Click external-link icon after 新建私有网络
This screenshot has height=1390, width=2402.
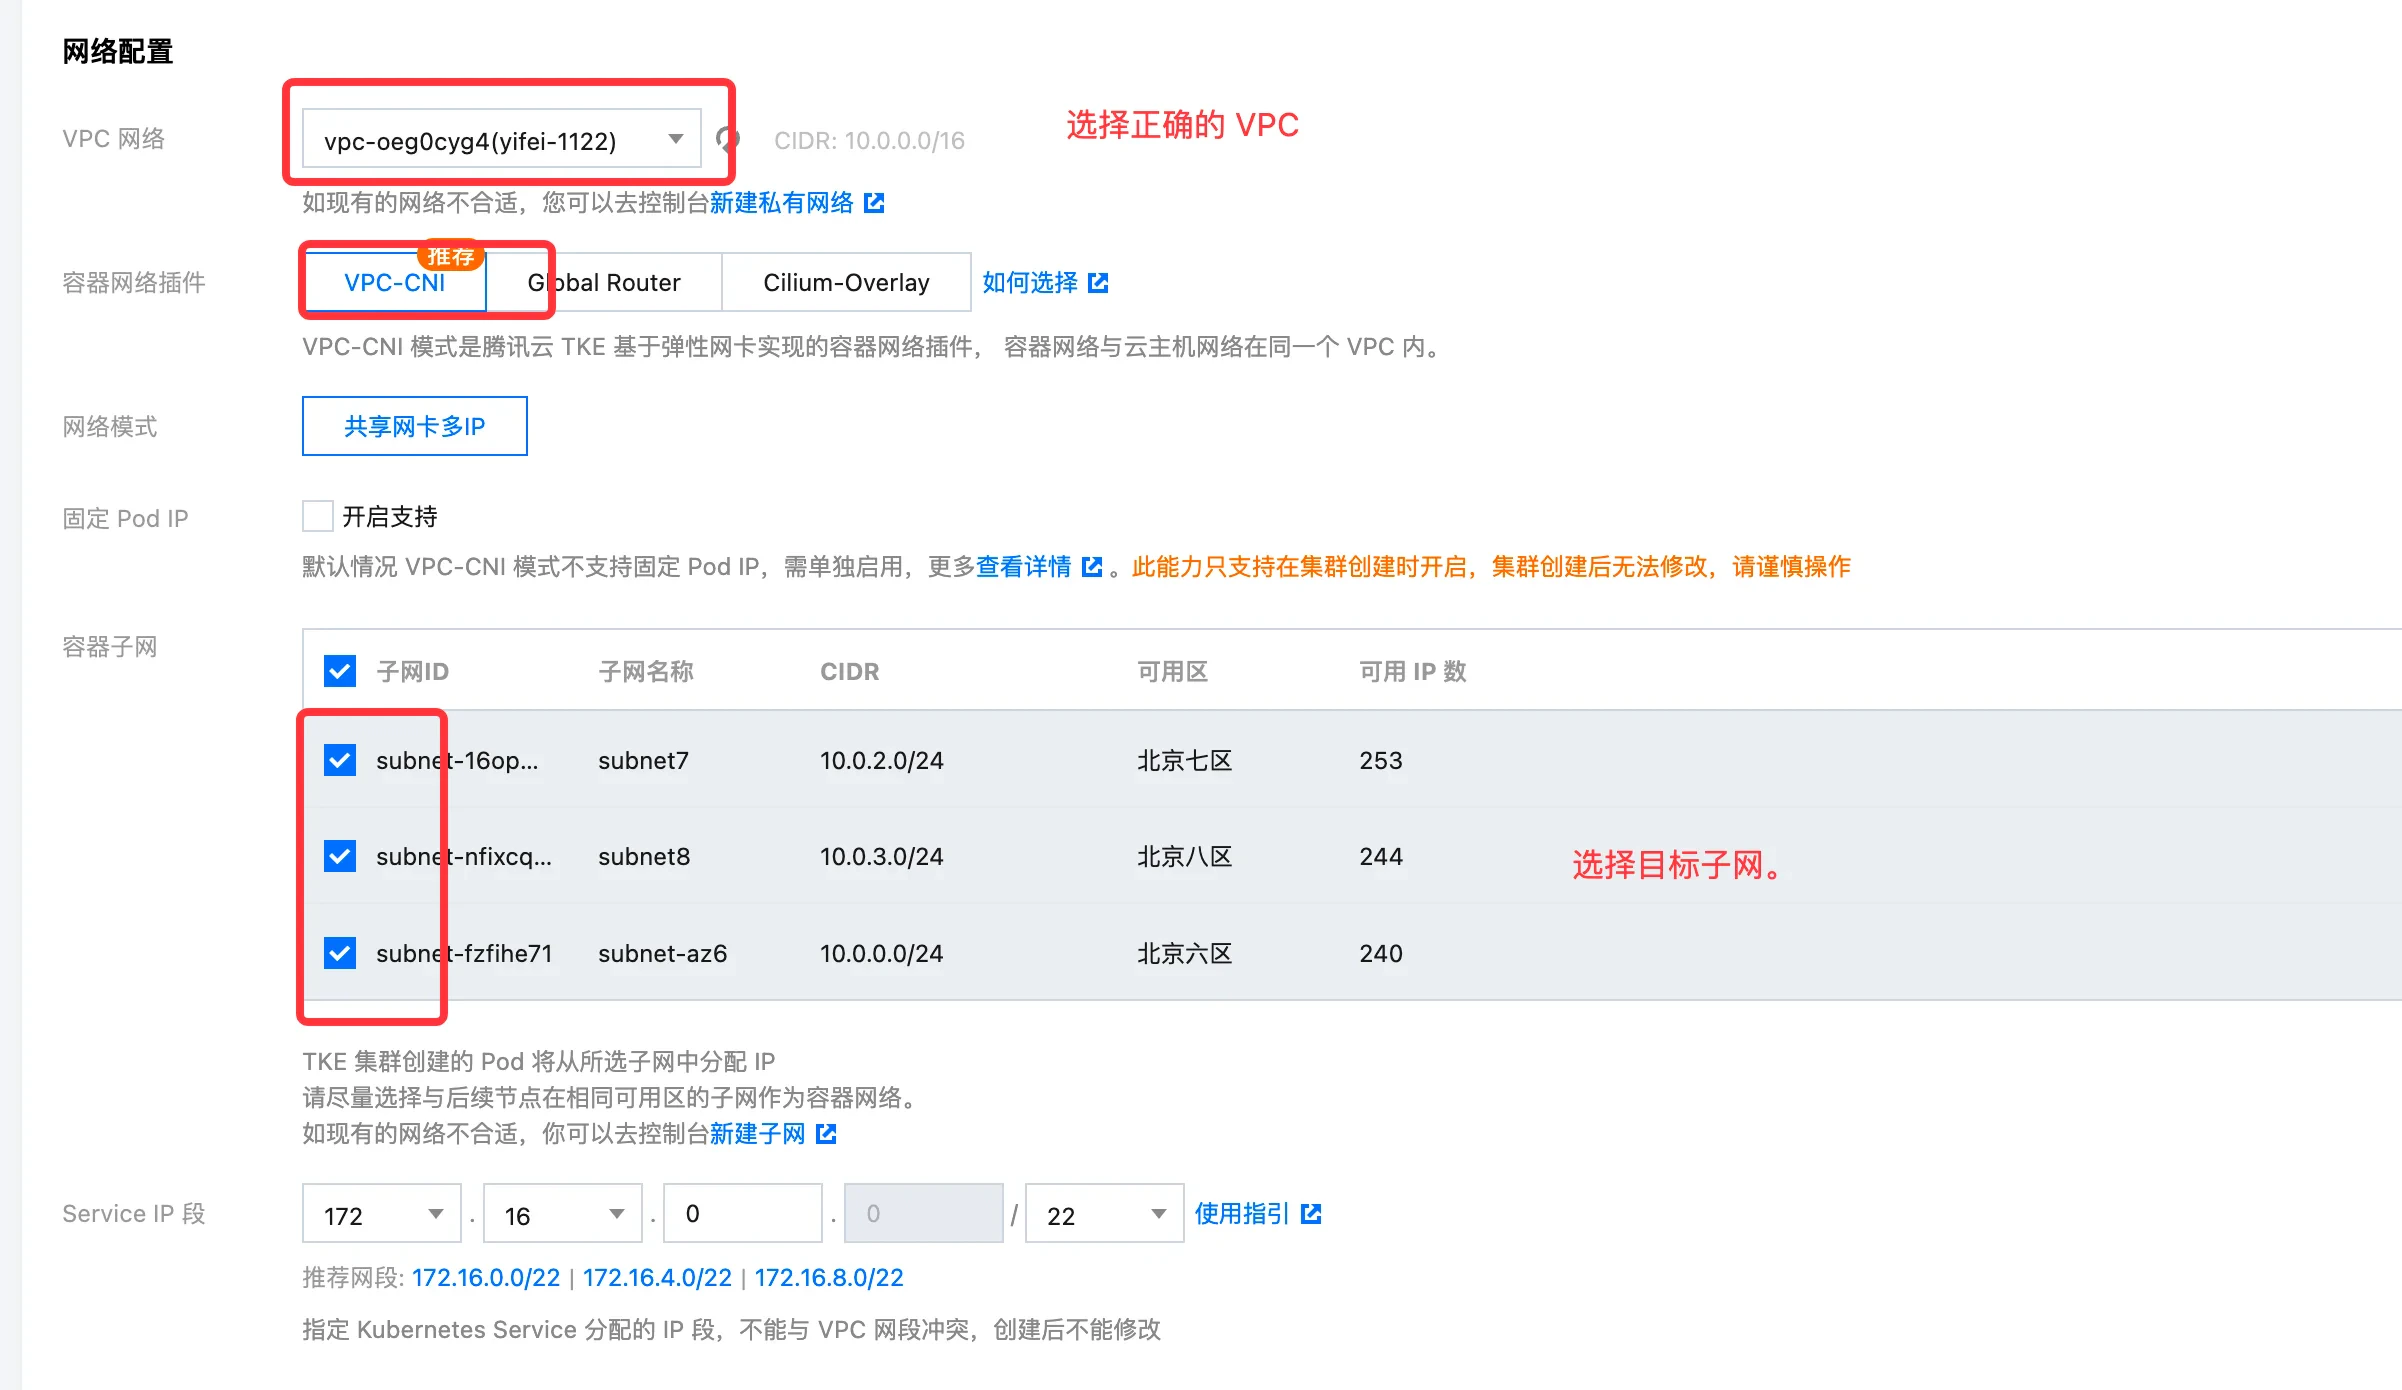point(874,203)
